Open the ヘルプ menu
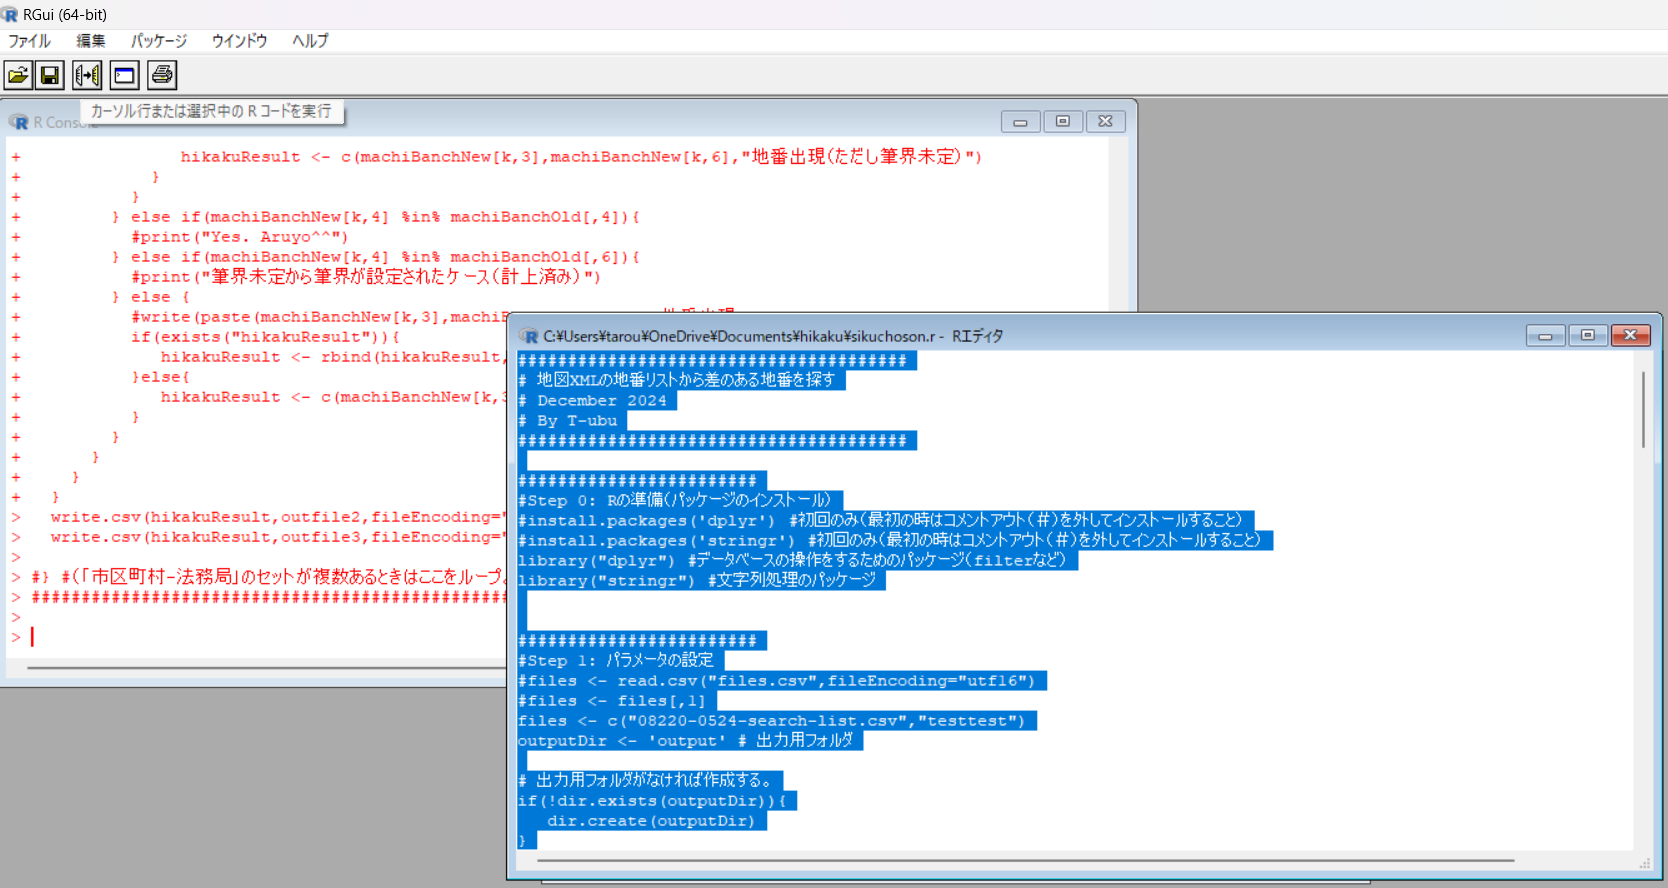Image resolution: width=1668 pixels, height=888 pixels. tap(310, 41)
